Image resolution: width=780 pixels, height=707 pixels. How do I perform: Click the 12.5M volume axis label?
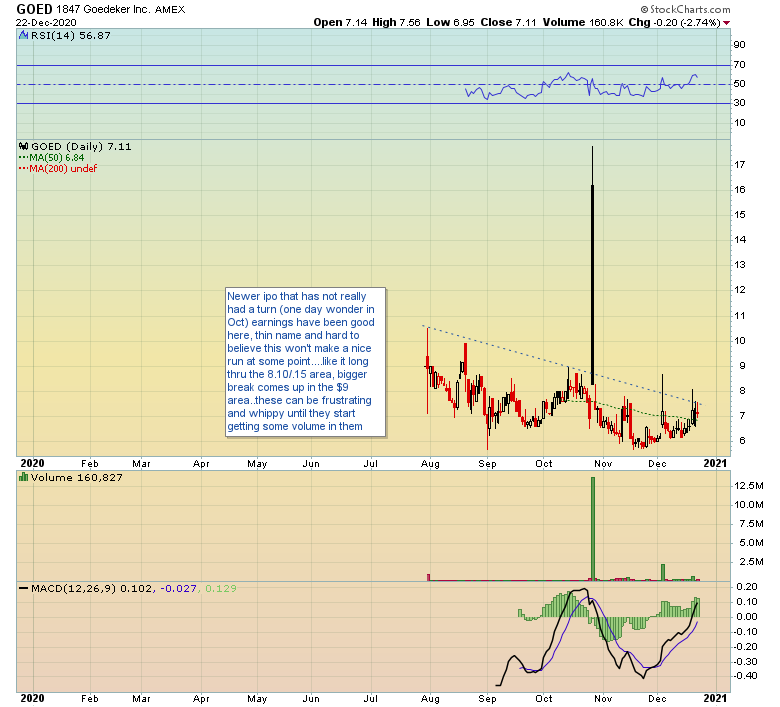tap(748, 486)
